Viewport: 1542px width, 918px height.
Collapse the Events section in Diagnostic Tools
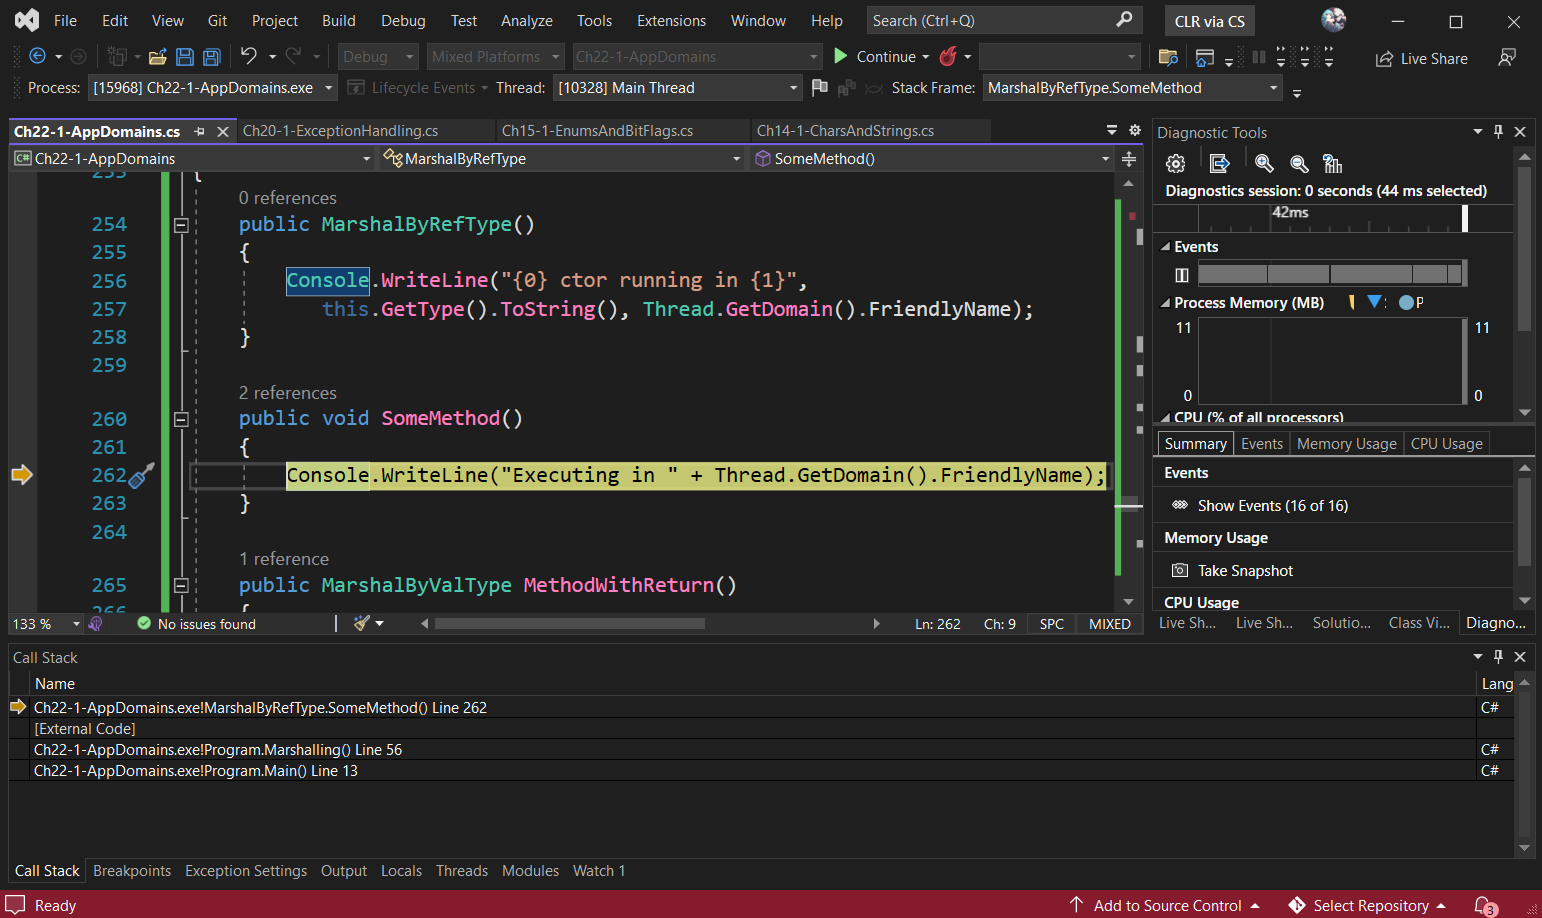[1165, 247]
